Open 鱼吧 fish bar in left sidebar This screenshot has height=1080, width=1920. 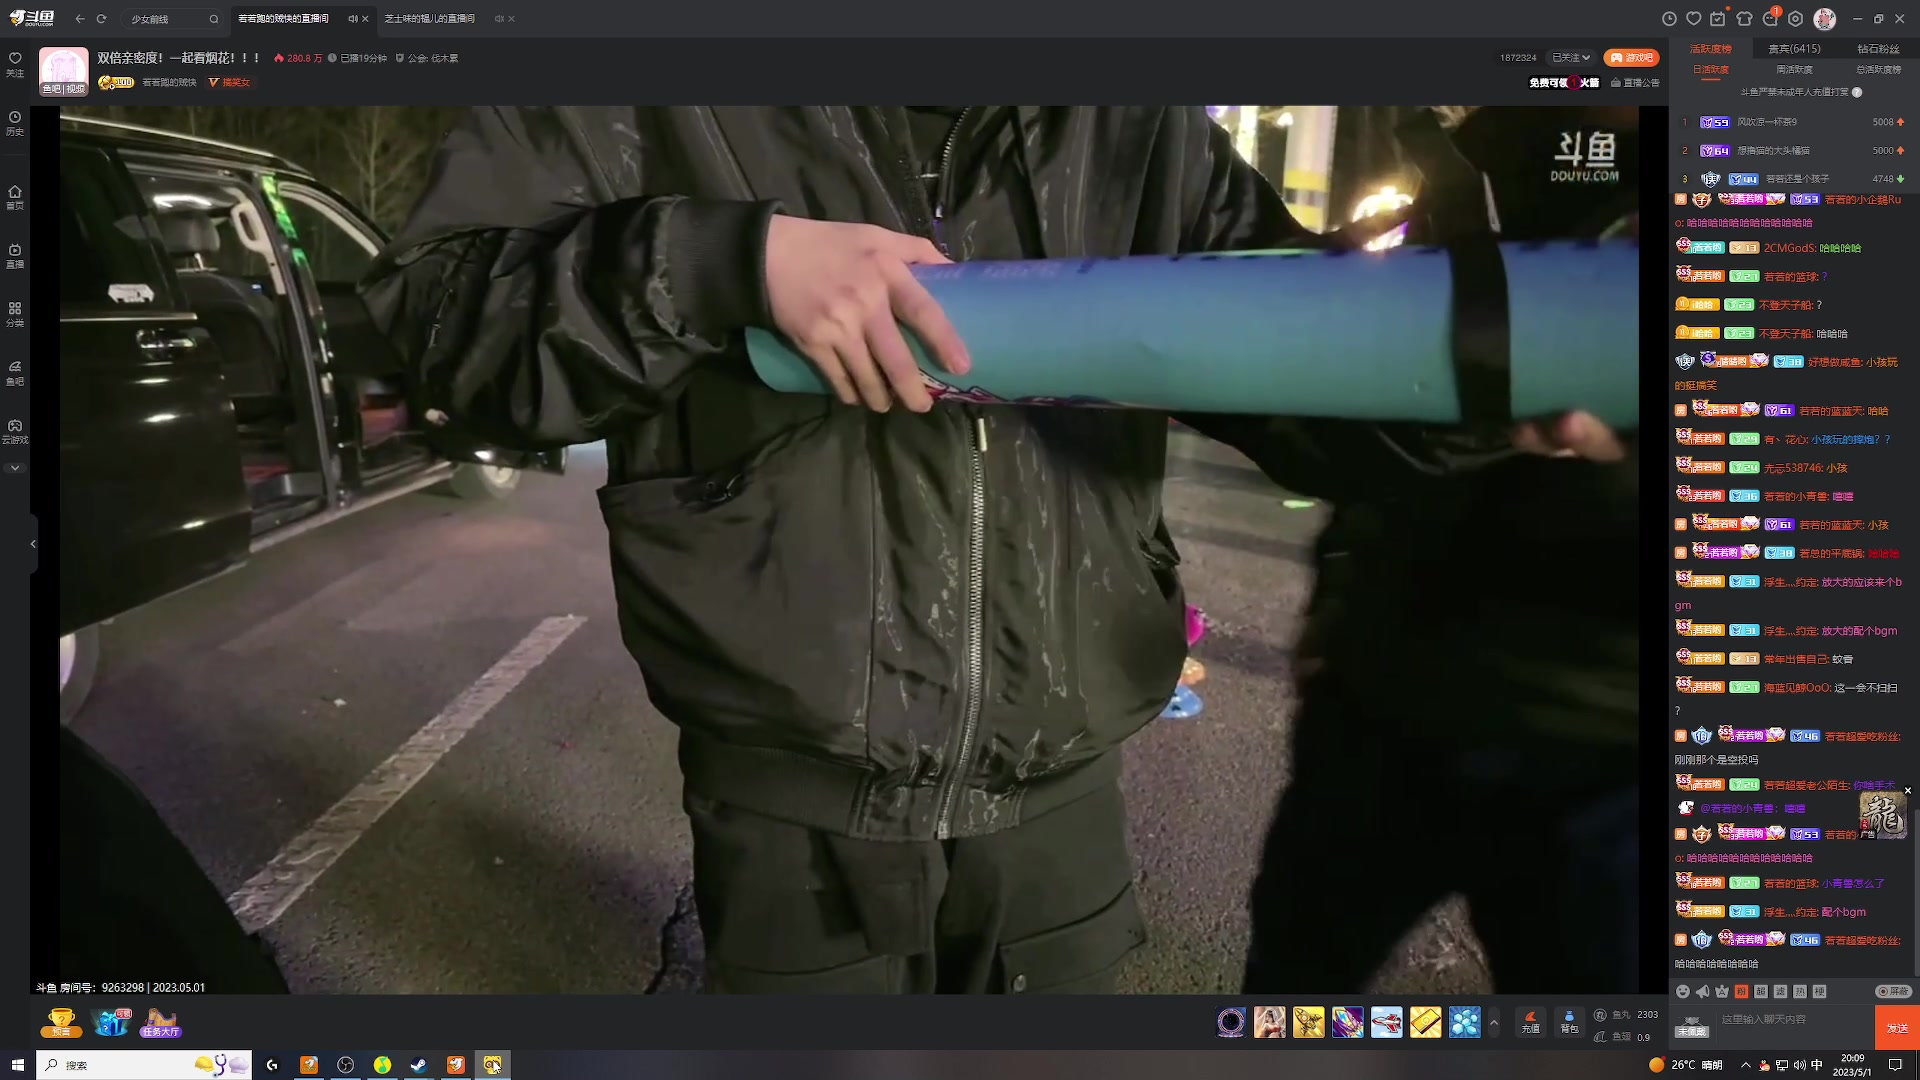coord(15,372)
